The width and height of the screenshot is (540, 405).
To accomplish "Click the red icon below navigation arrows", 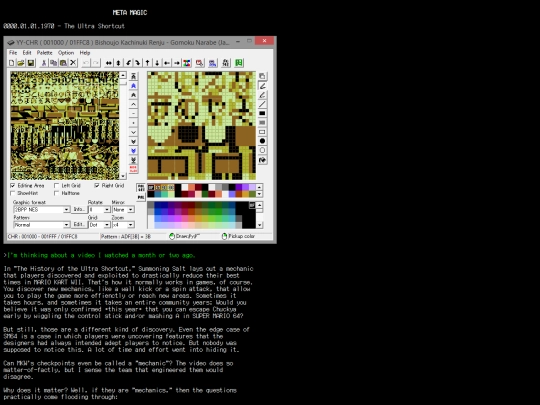I will tap(133, 169).
